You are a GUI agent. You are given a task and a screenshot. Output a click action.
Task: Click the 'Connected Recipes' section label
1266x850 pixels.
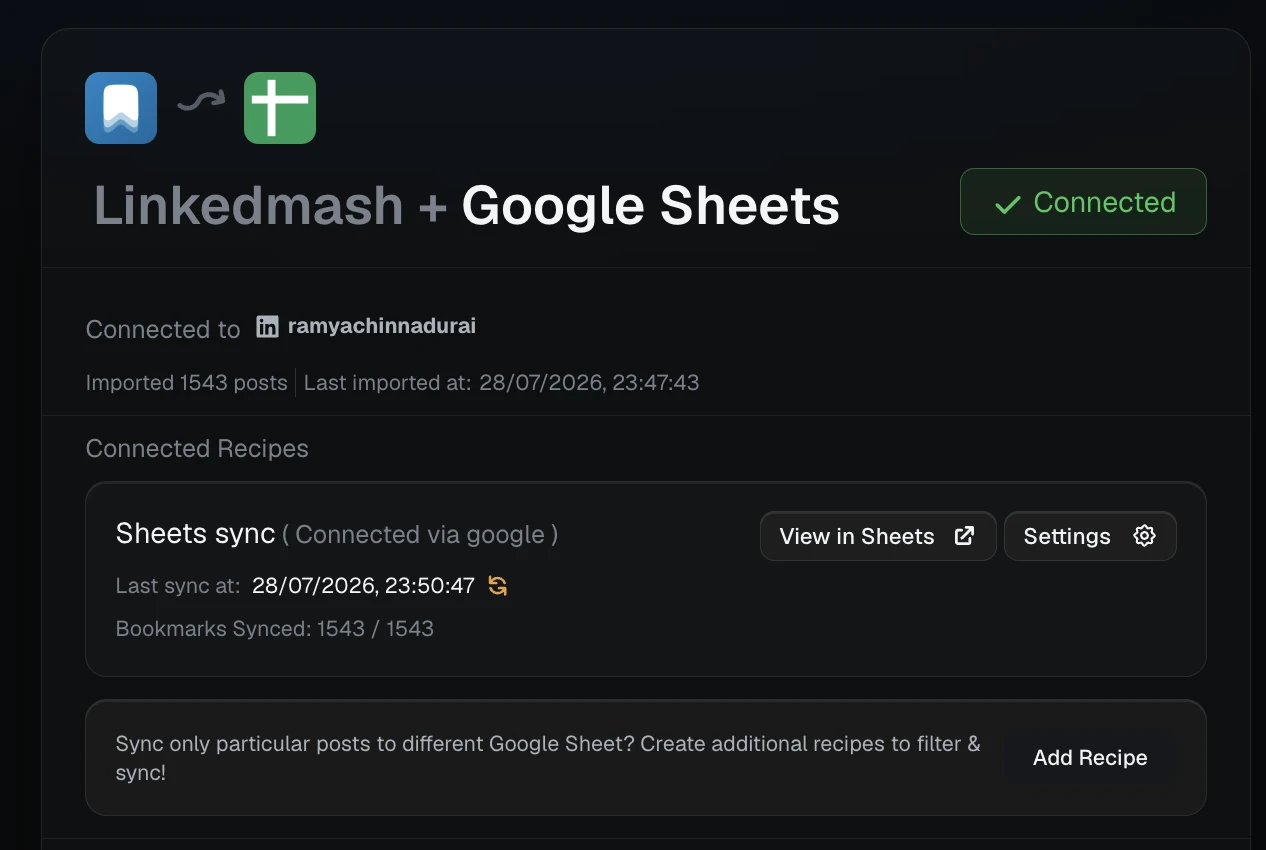point(197,449)
